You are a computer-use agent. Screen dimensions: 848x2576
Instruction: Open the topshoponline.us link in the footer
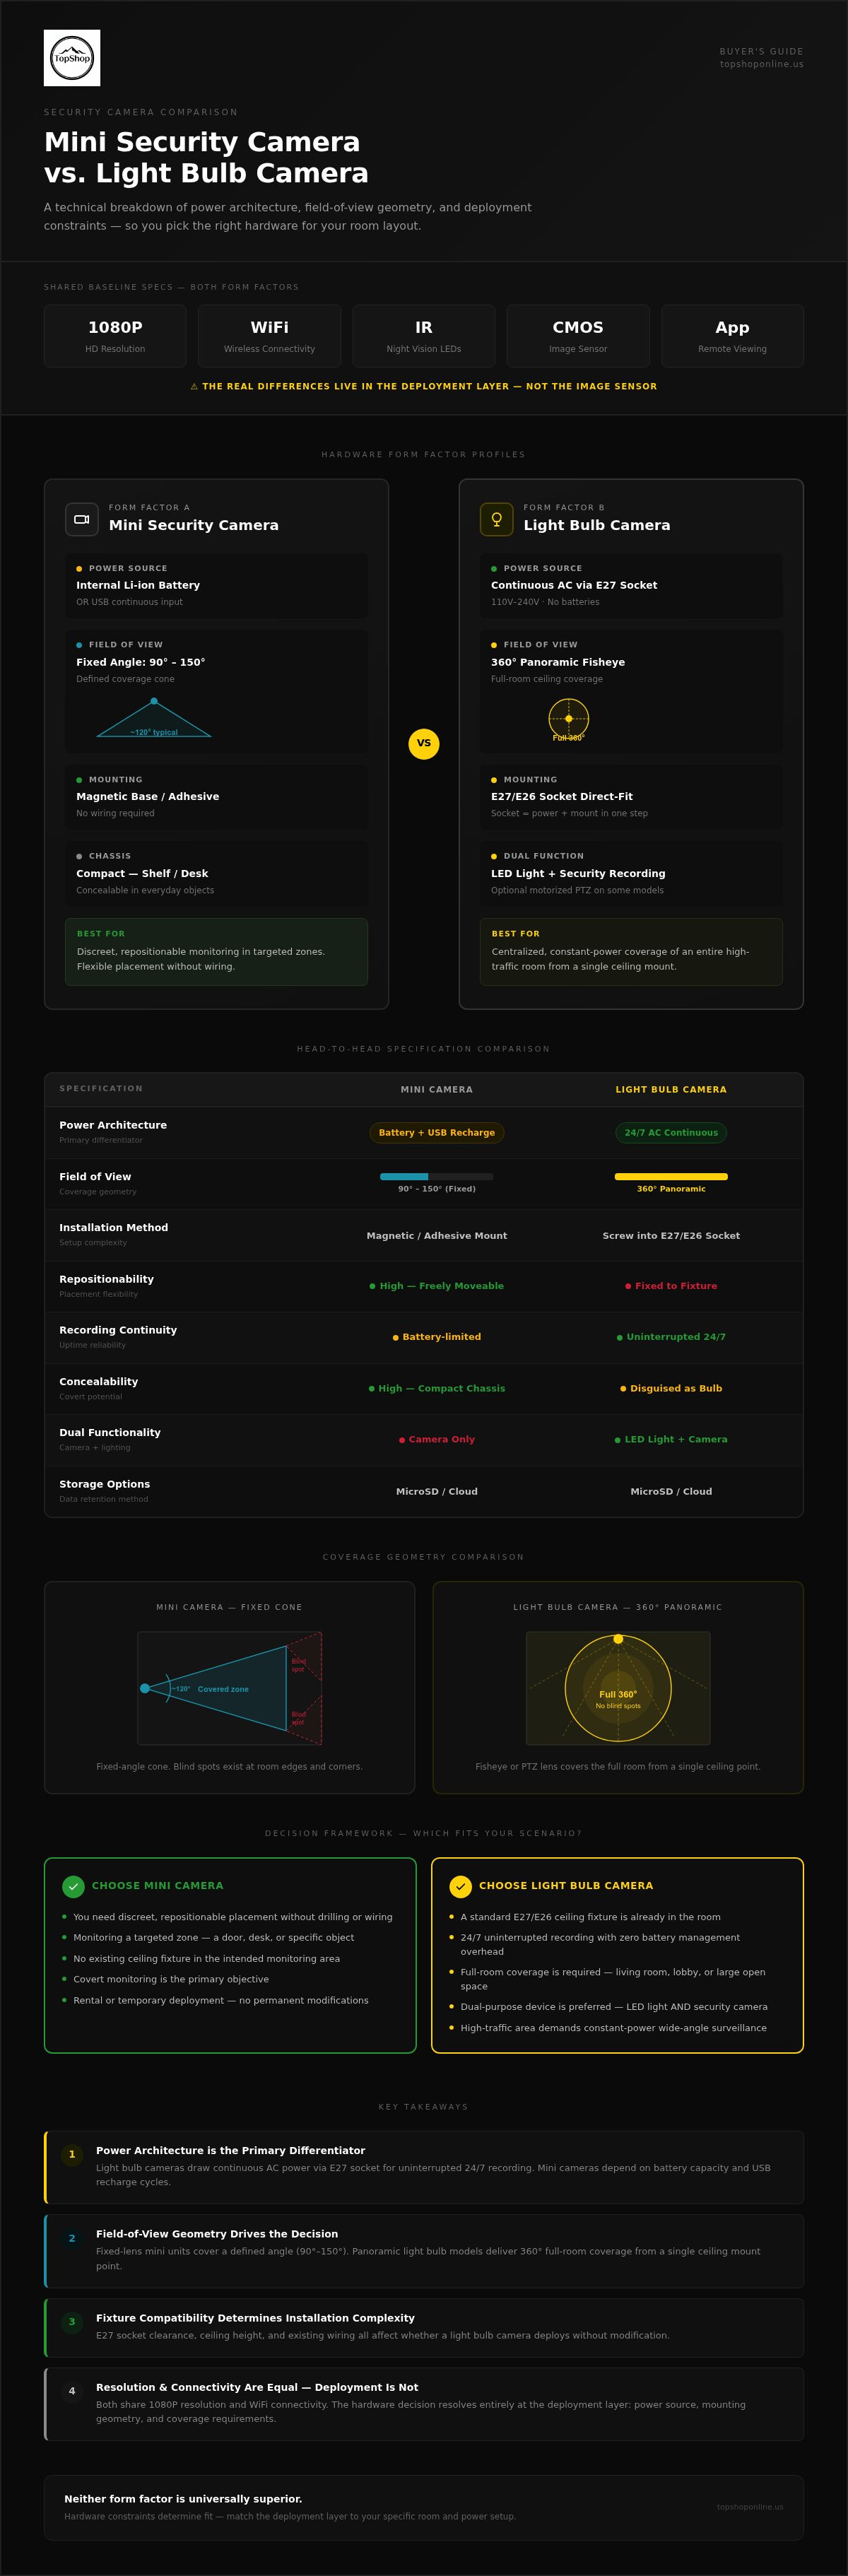click(750, 2507)
